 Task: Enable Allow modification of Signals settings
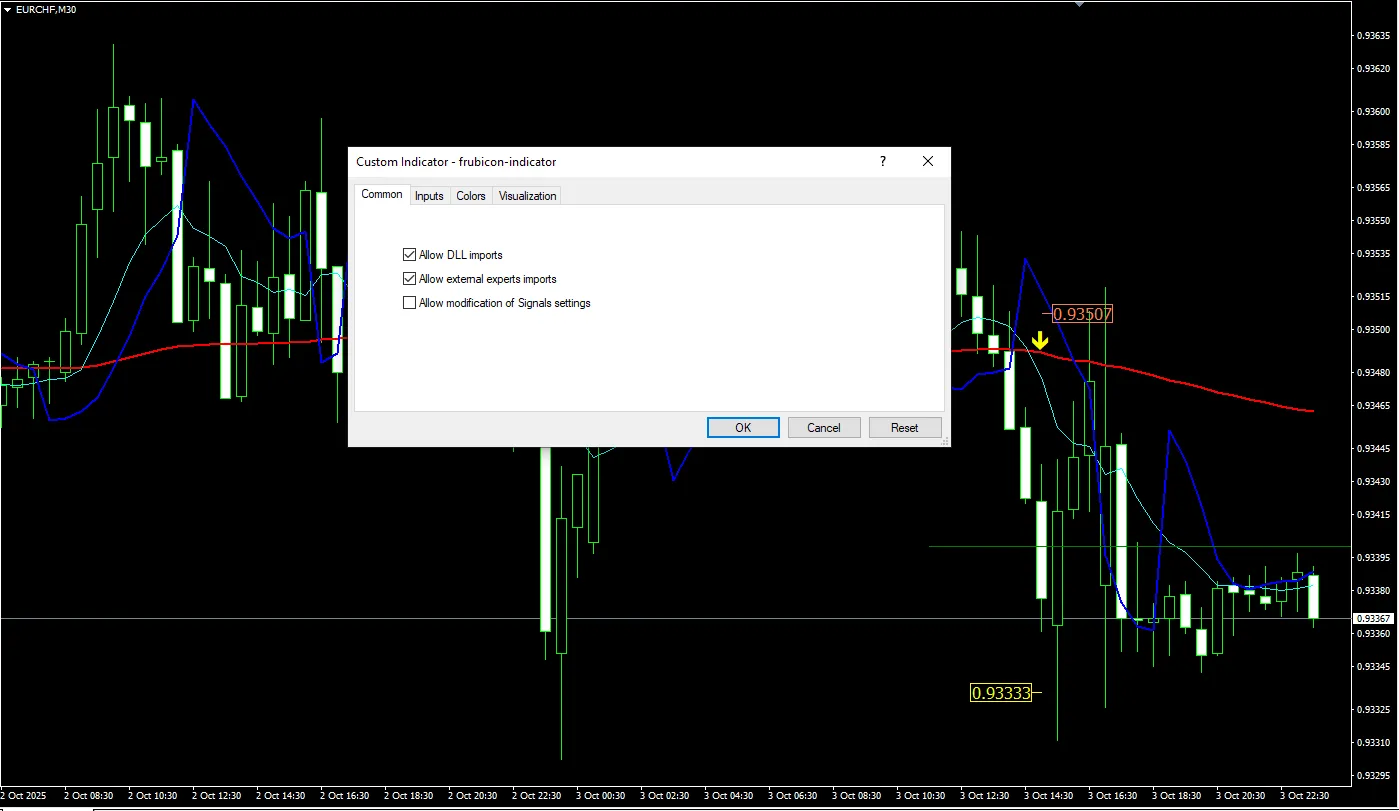(409, 303)
